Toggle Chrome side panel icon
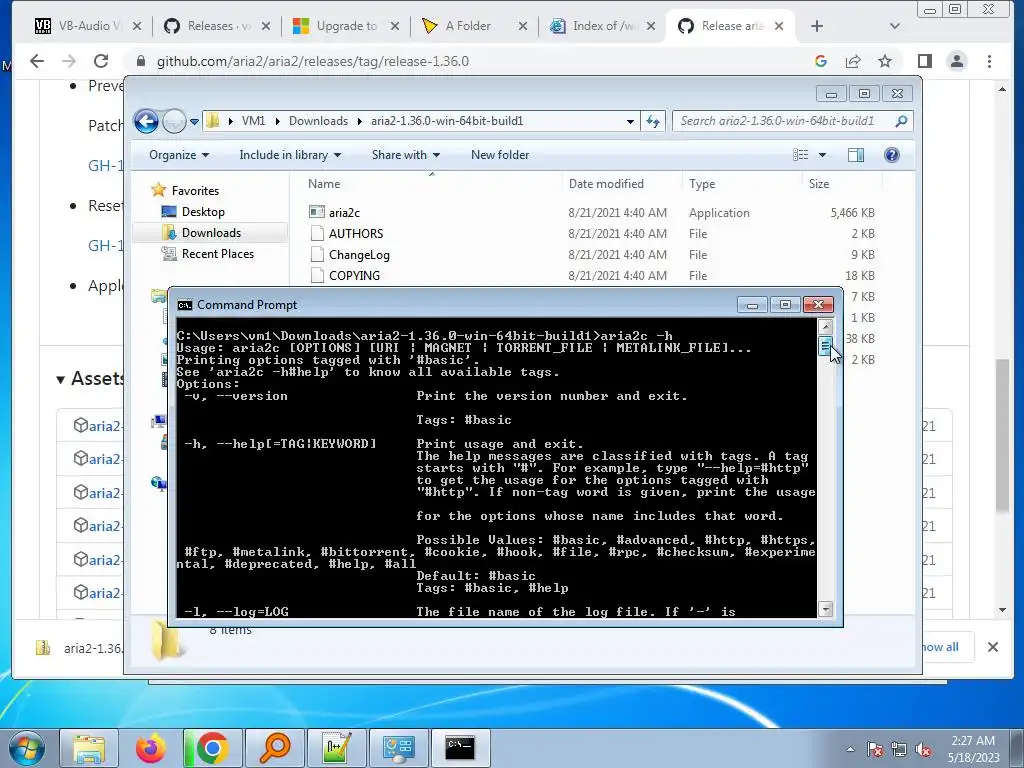Viewport: 1024px width, 768px height. [x=925, y=61]
